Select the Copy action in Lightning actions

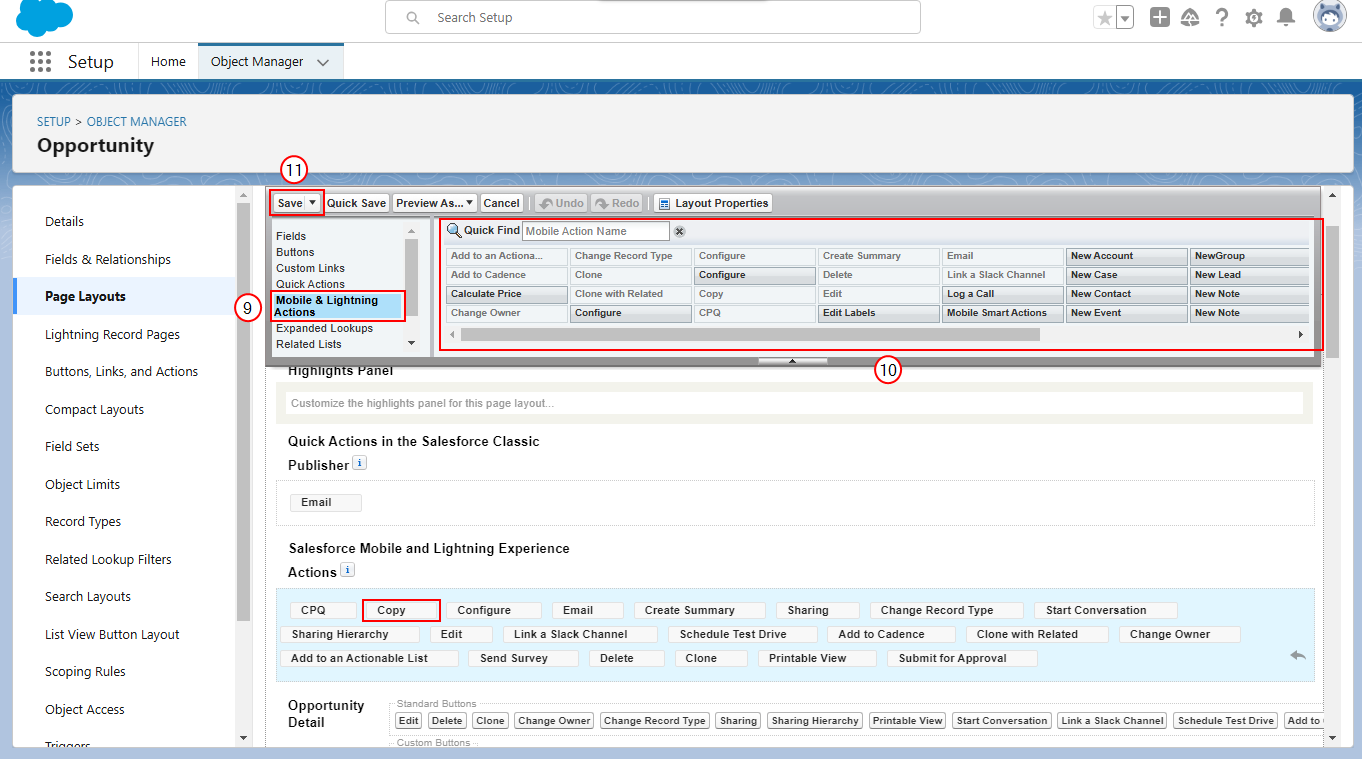click(401, 610)
